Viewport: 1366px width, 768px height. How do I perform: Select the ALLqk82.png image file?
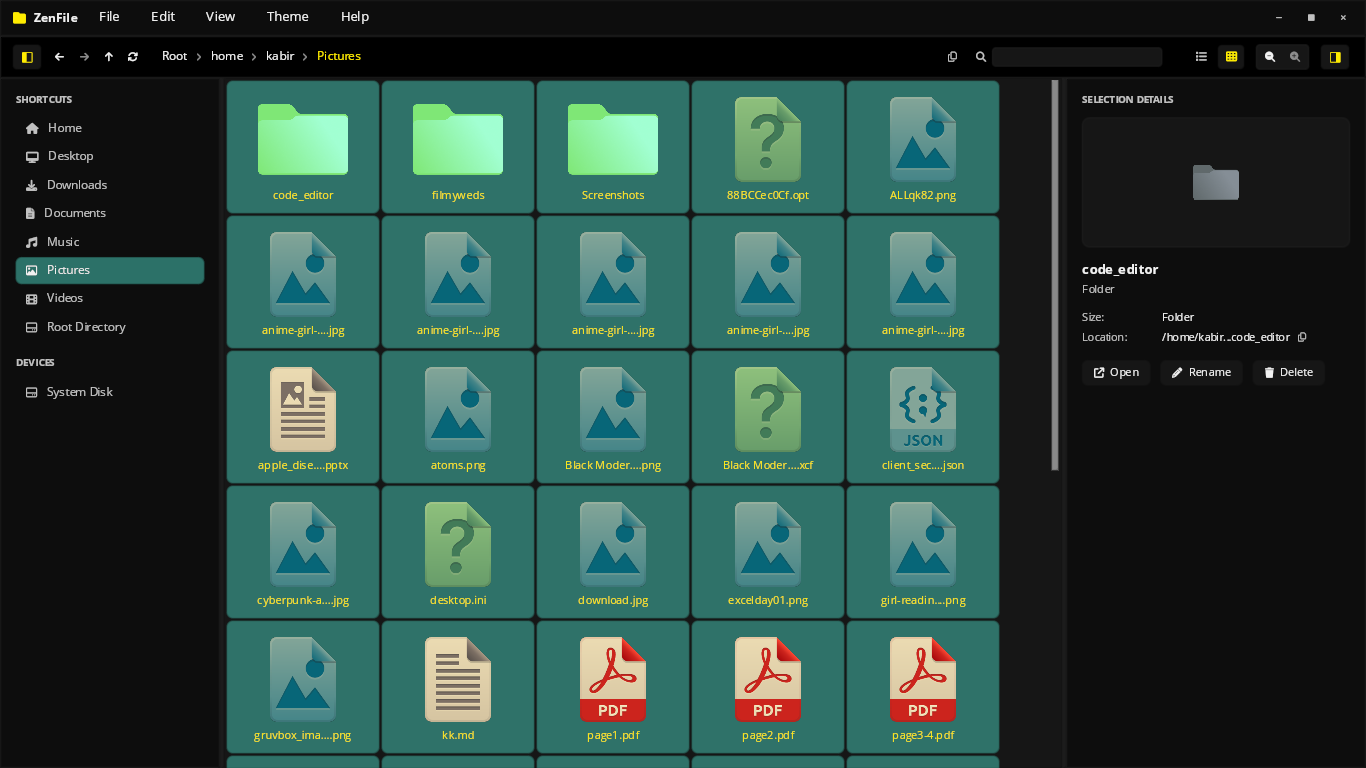923,147
